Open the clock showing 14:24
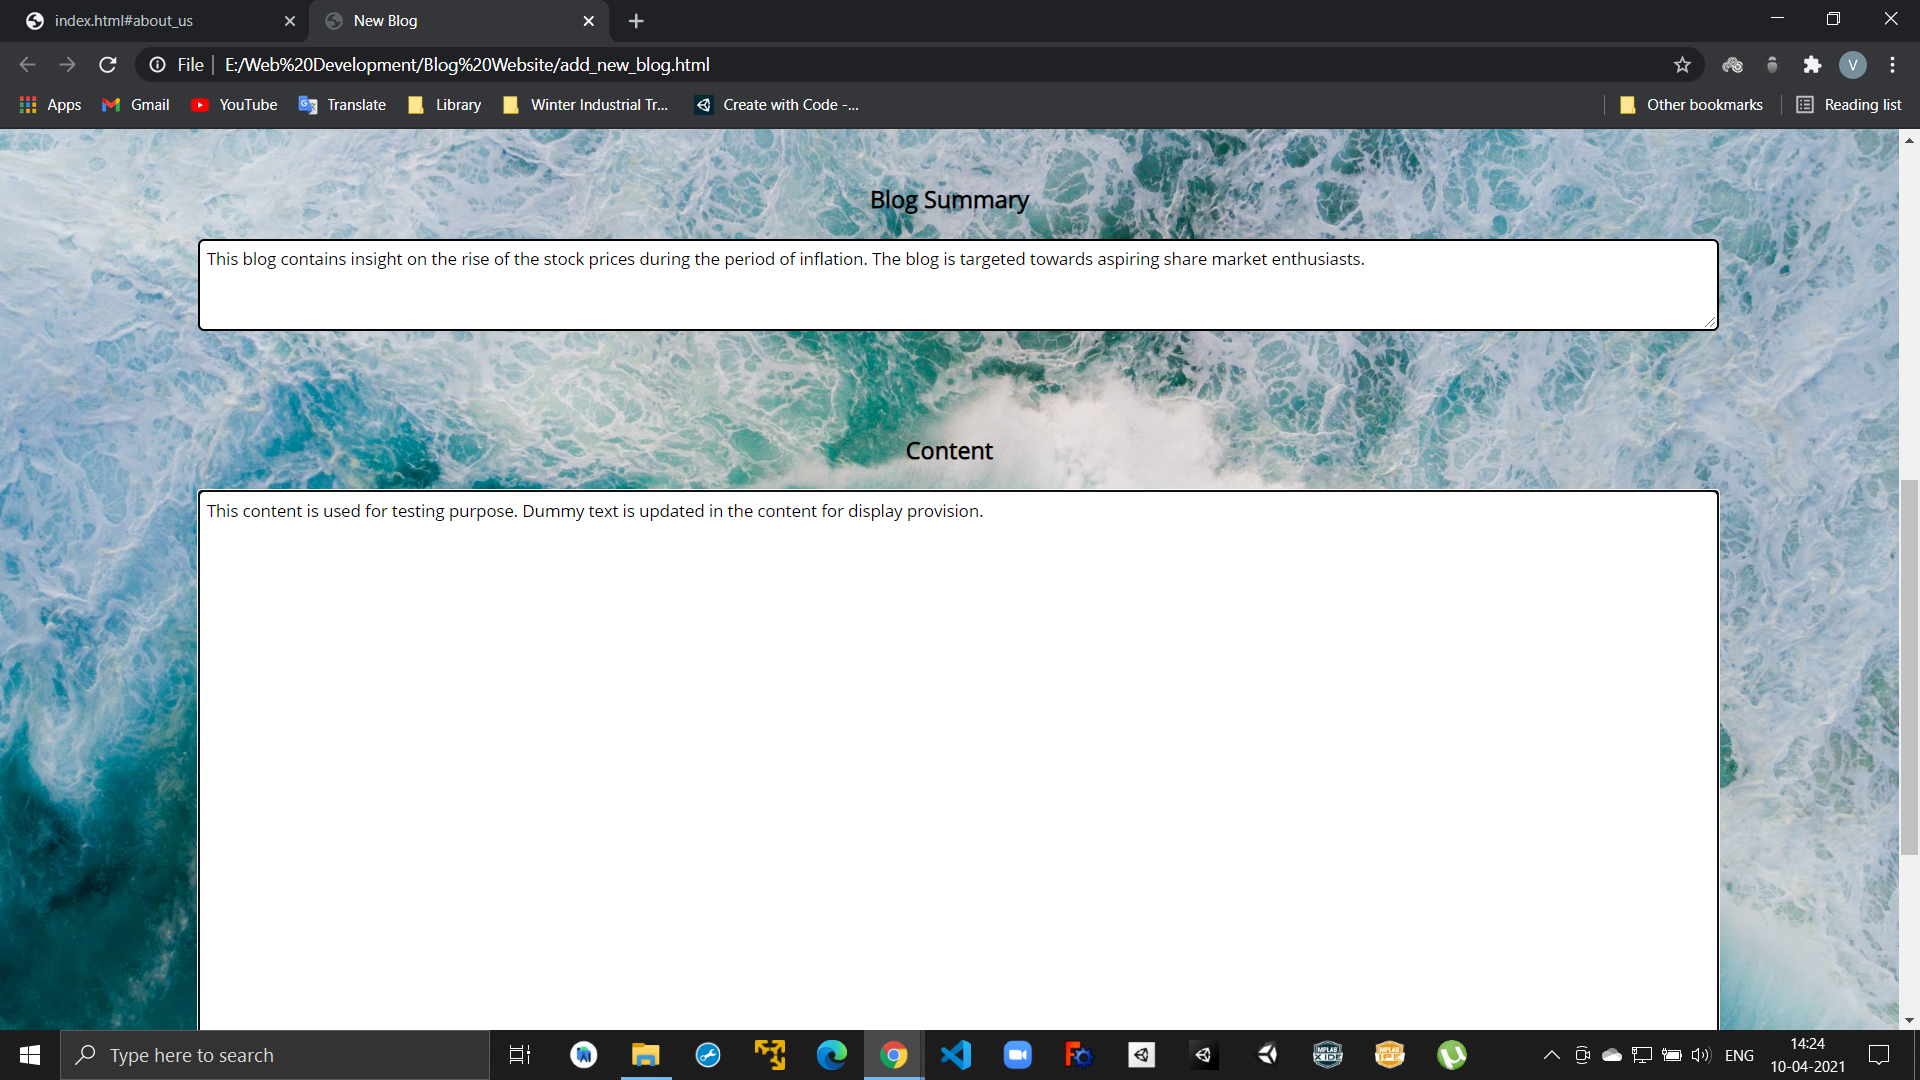This screenshot has width=1920, height=1080. (1808, 1055)
